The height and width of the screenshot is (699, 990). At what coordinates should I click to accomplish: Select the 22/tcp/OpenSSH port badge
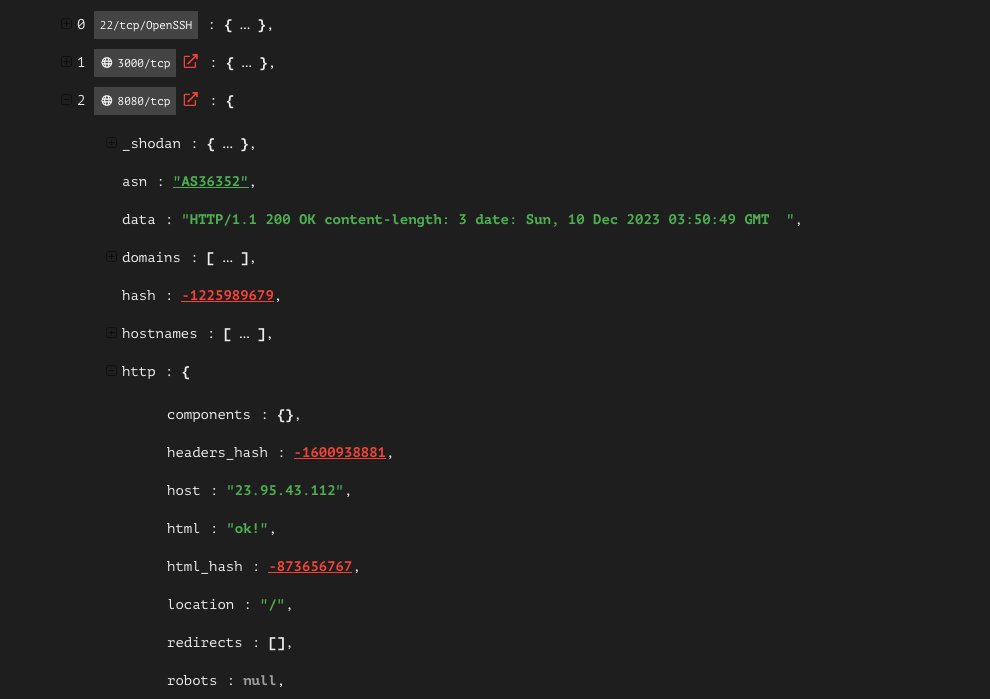tap(145, 24)
